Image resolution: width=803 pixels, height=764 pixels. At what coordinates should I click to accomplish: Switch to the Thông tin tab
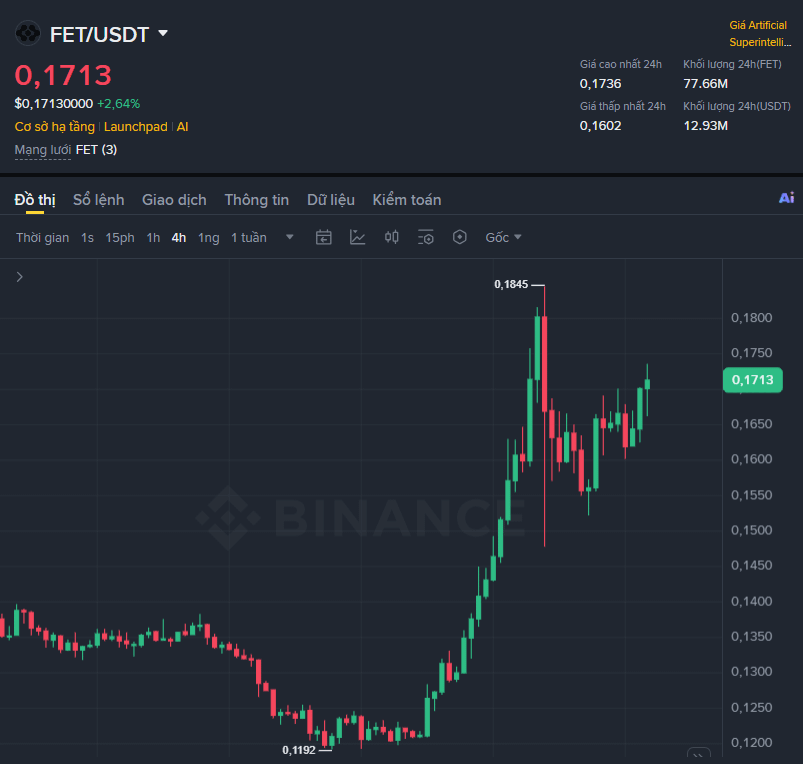(x=257, y=200)
